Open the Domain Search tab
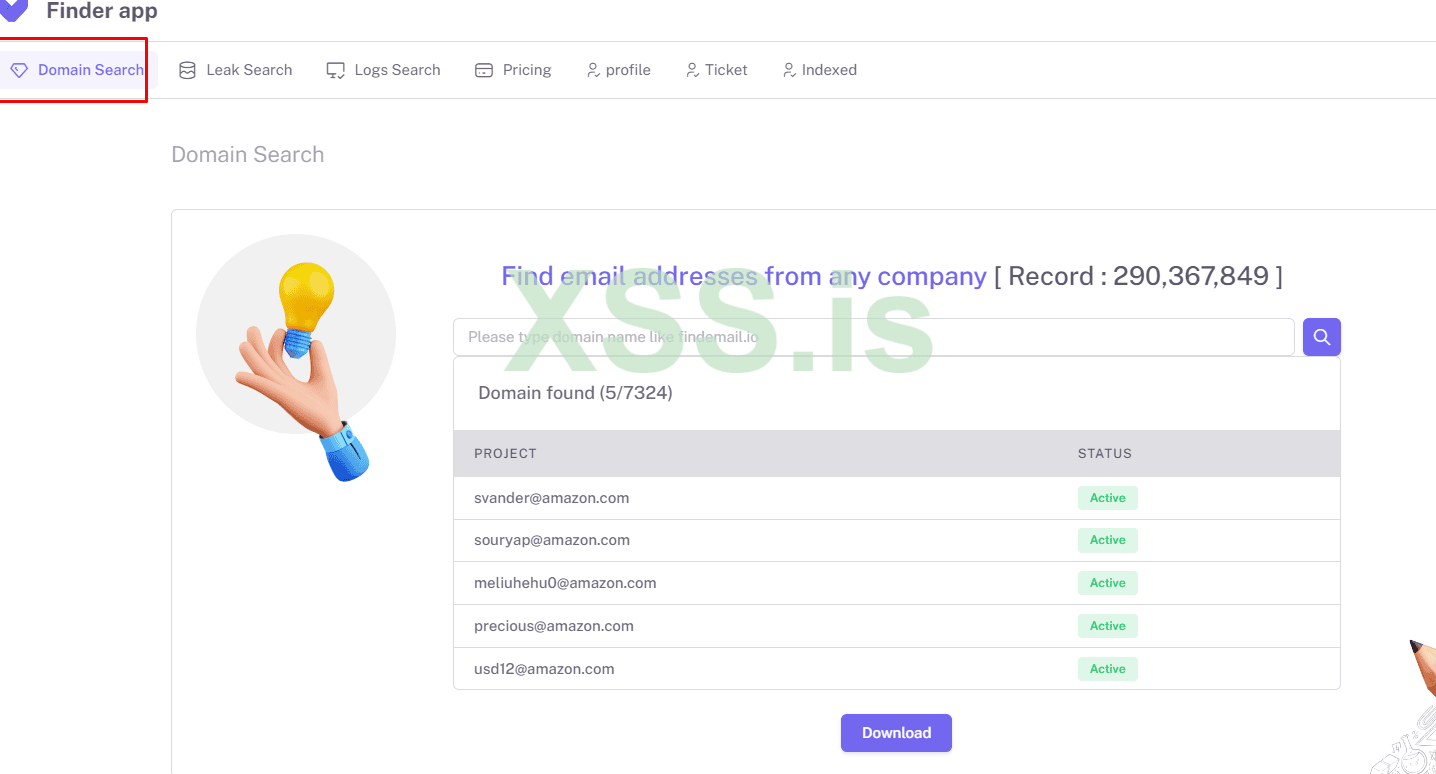Screen dimensions: 1436x774 [x=78, y=70]
